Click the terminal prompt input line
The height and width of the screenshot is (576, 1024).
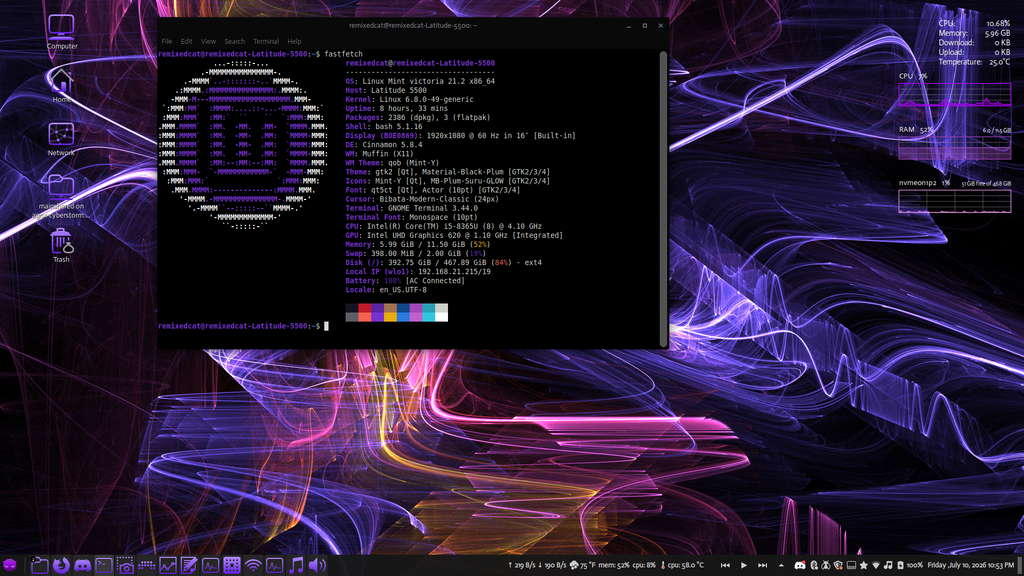tap(243, 326)
